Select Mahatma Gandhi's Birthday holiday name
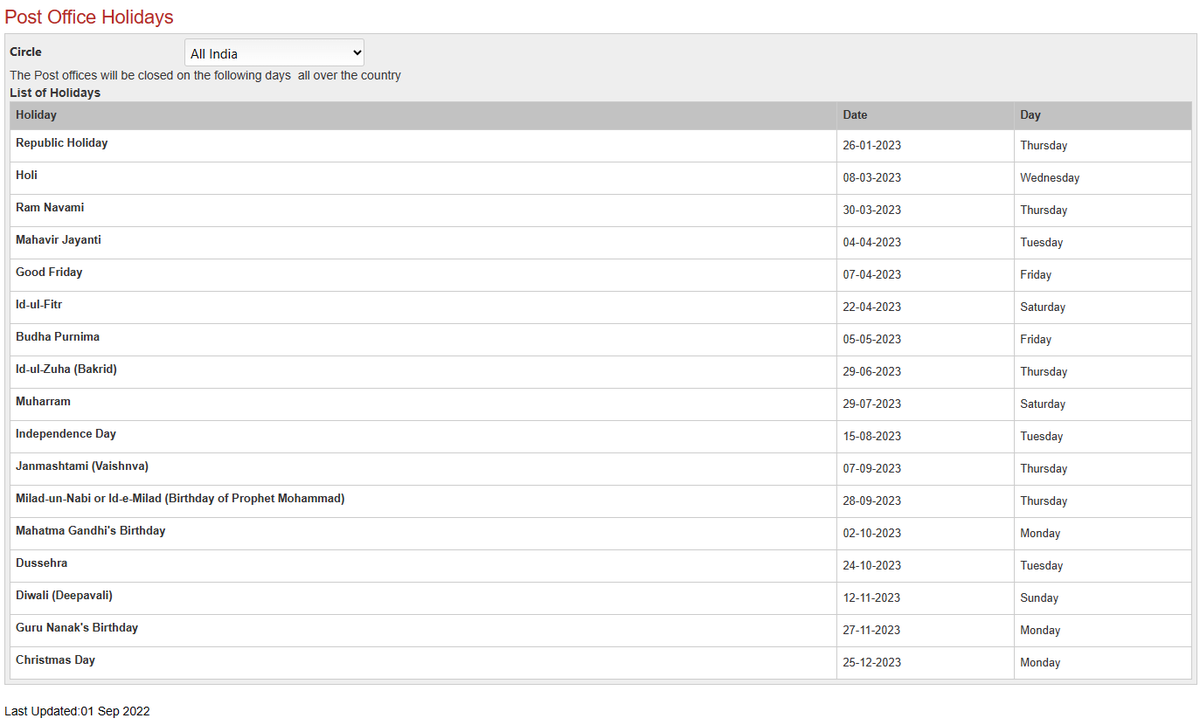The height and width of the screenshot is (725, 1200). pos(91,531)
